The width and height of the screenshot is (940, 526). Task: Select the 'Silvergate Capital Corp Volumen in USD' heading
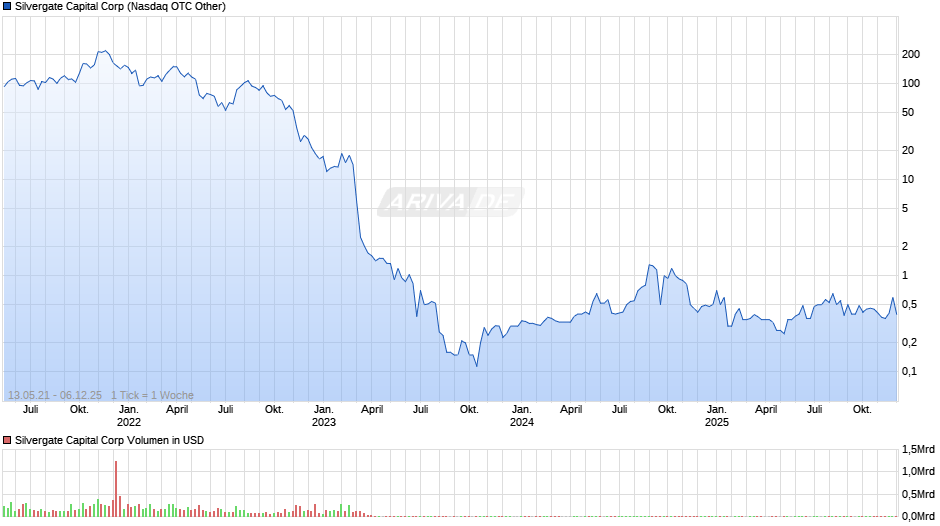click(110, 440)
